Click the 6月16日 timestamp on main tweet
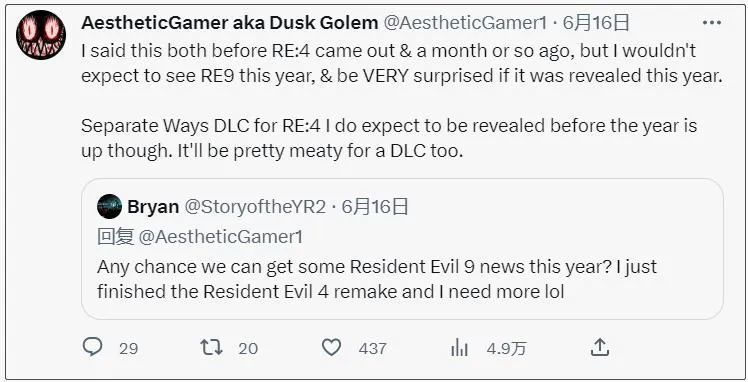The image size is (748, 382). [596, 22]
